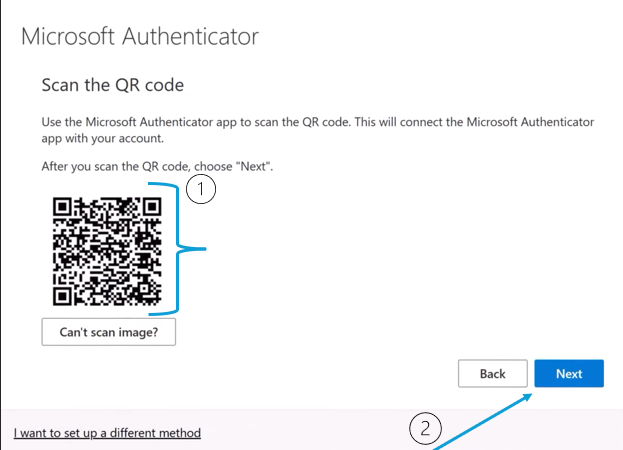This screenshot has width=623, height=450.
Task: Click the circled number 2 annotation
Action: click(x=426, y=429)
